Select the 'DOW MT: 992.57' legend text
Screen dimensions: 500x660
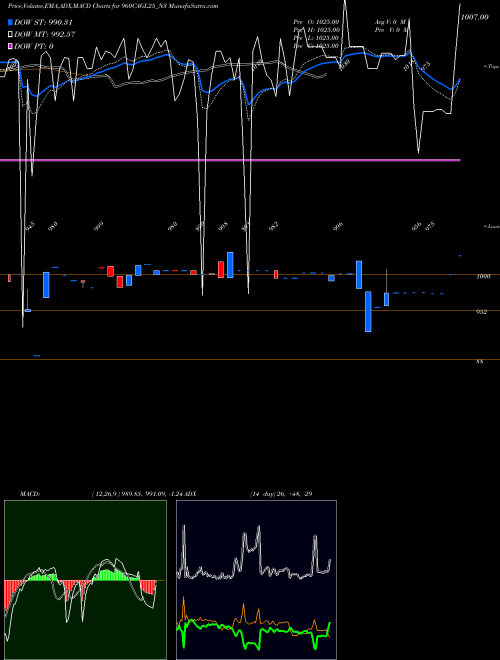(x=44, y=34)
